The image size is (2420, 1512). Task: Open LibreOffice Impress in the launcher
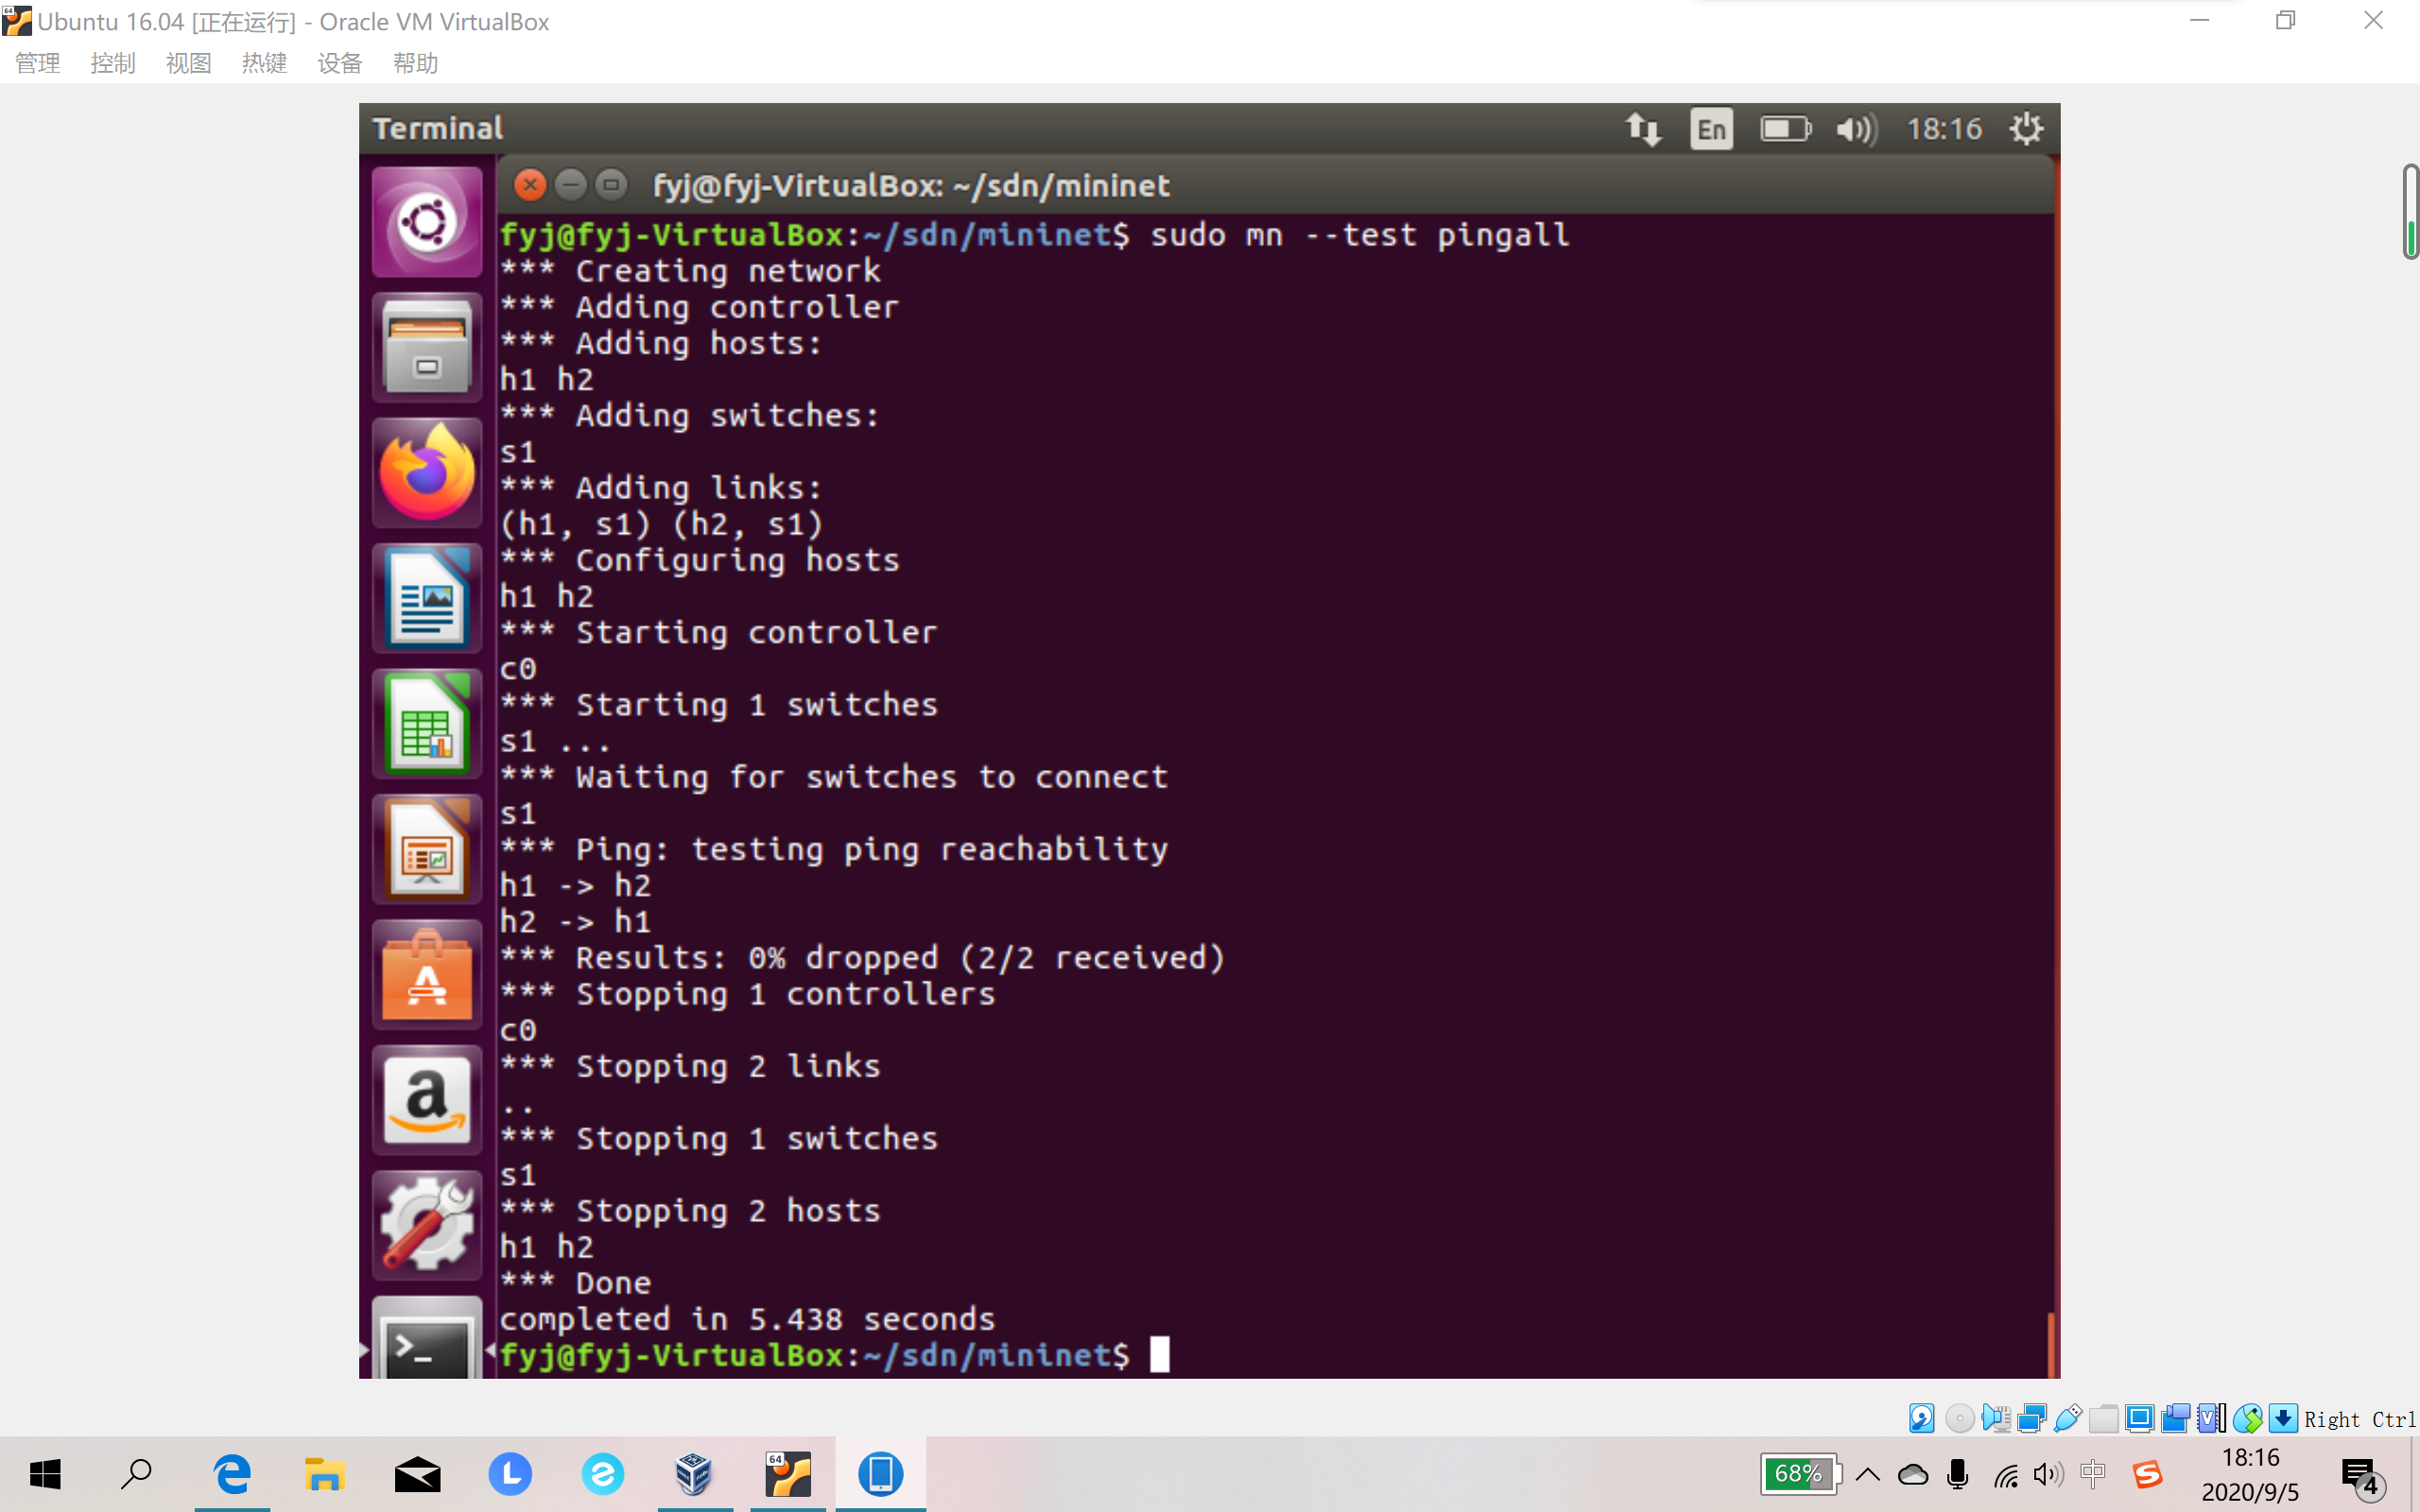427,850
